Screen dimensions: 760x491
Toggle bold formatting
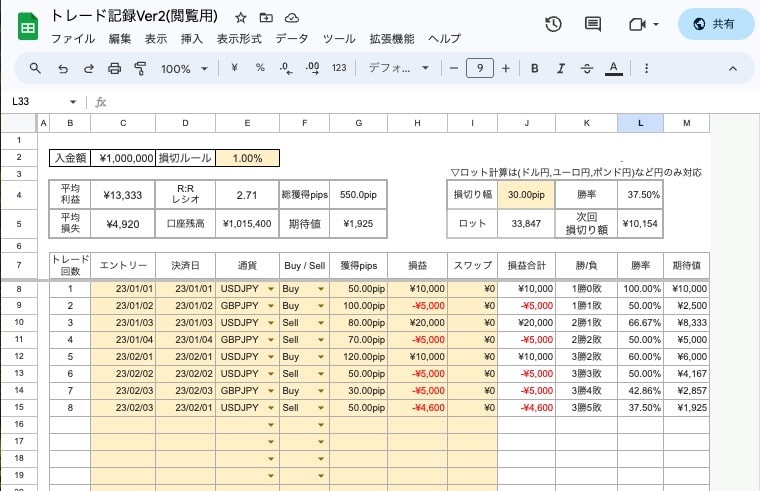coord(535,68)
